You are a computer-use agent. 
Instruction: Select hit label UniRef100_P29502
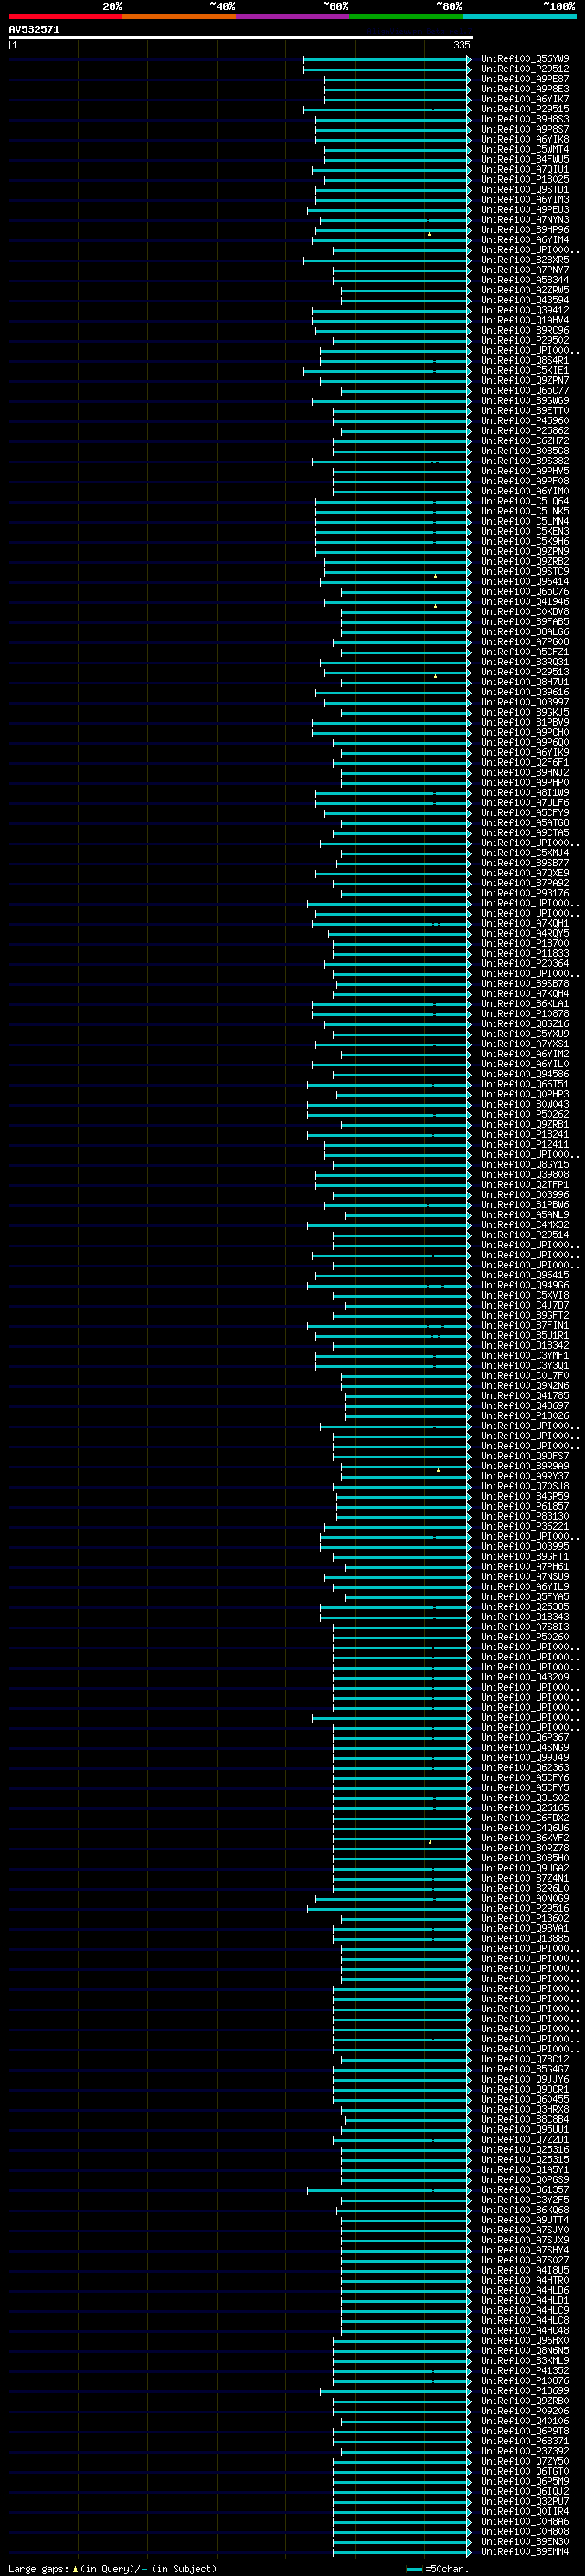[525, 340]
